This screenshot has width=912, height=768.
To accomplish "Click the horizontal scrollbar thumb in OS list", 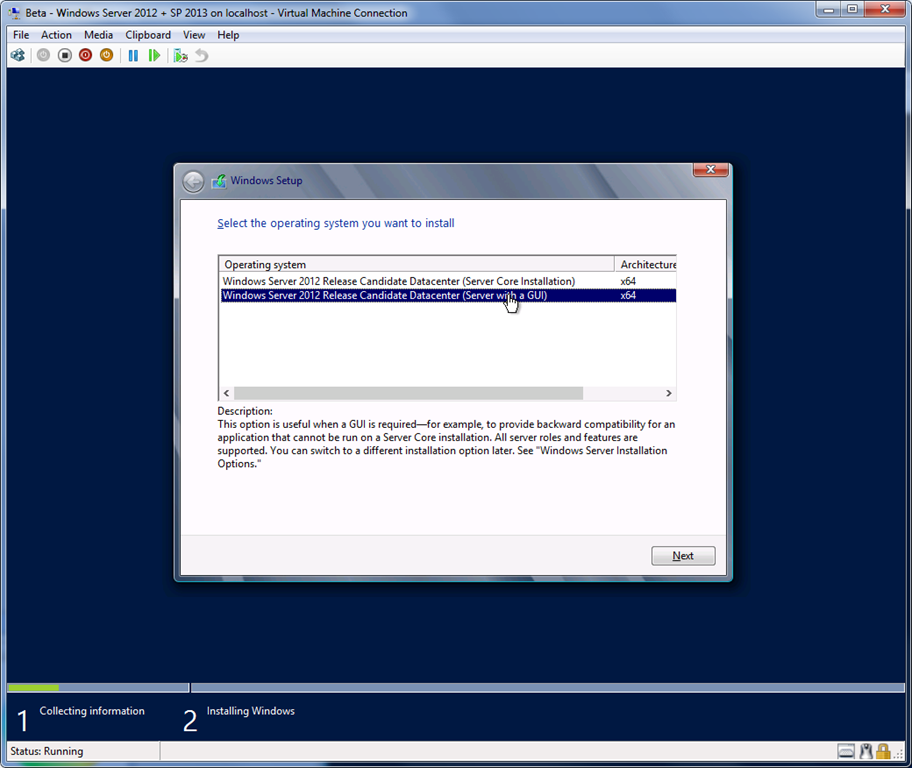I will 408,393.
